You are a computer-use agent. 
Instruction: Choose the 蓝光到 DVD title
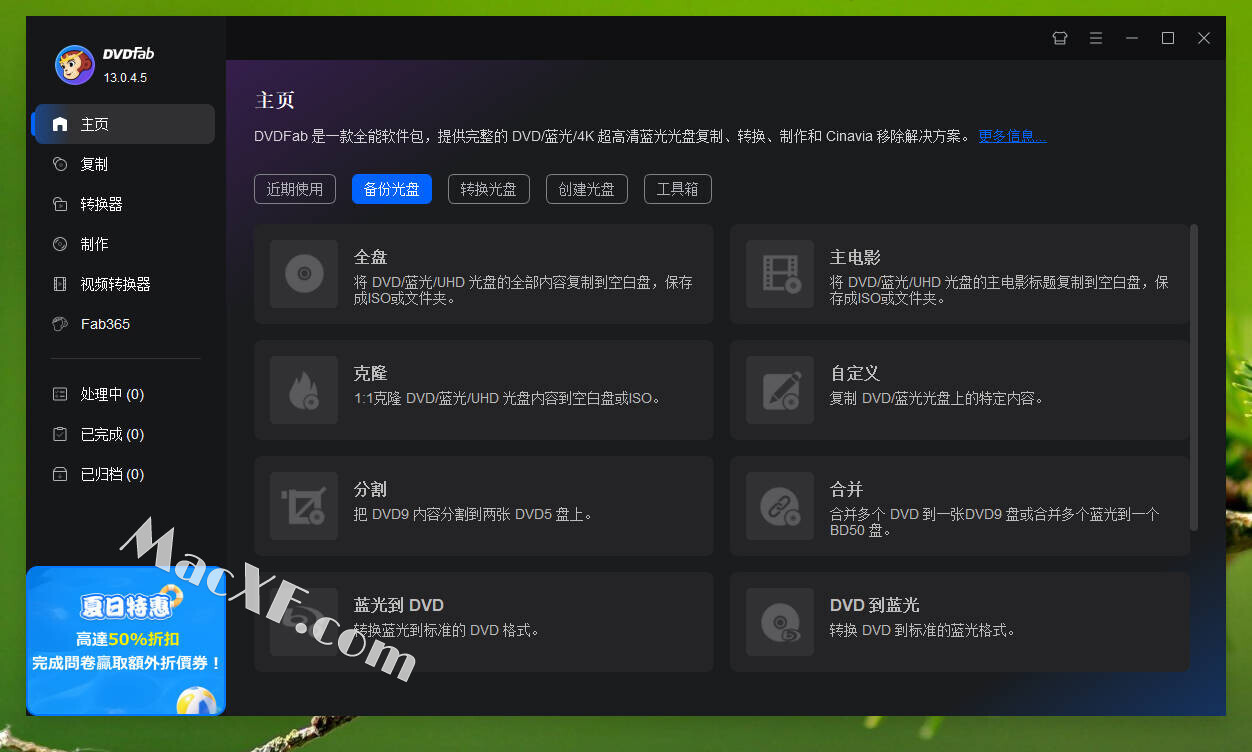pos(399,605)
